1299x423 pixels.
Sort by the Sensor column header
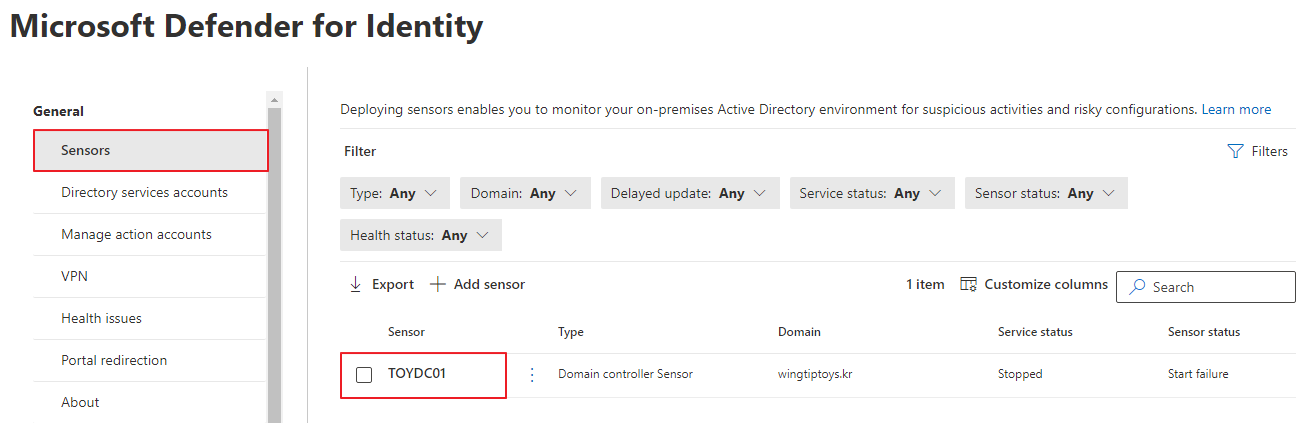(x=406, y=332)
